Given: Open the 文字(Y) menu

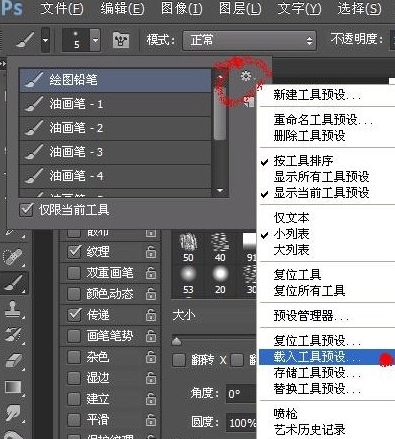Looking at the screenshot, I should tap(299, 8).
